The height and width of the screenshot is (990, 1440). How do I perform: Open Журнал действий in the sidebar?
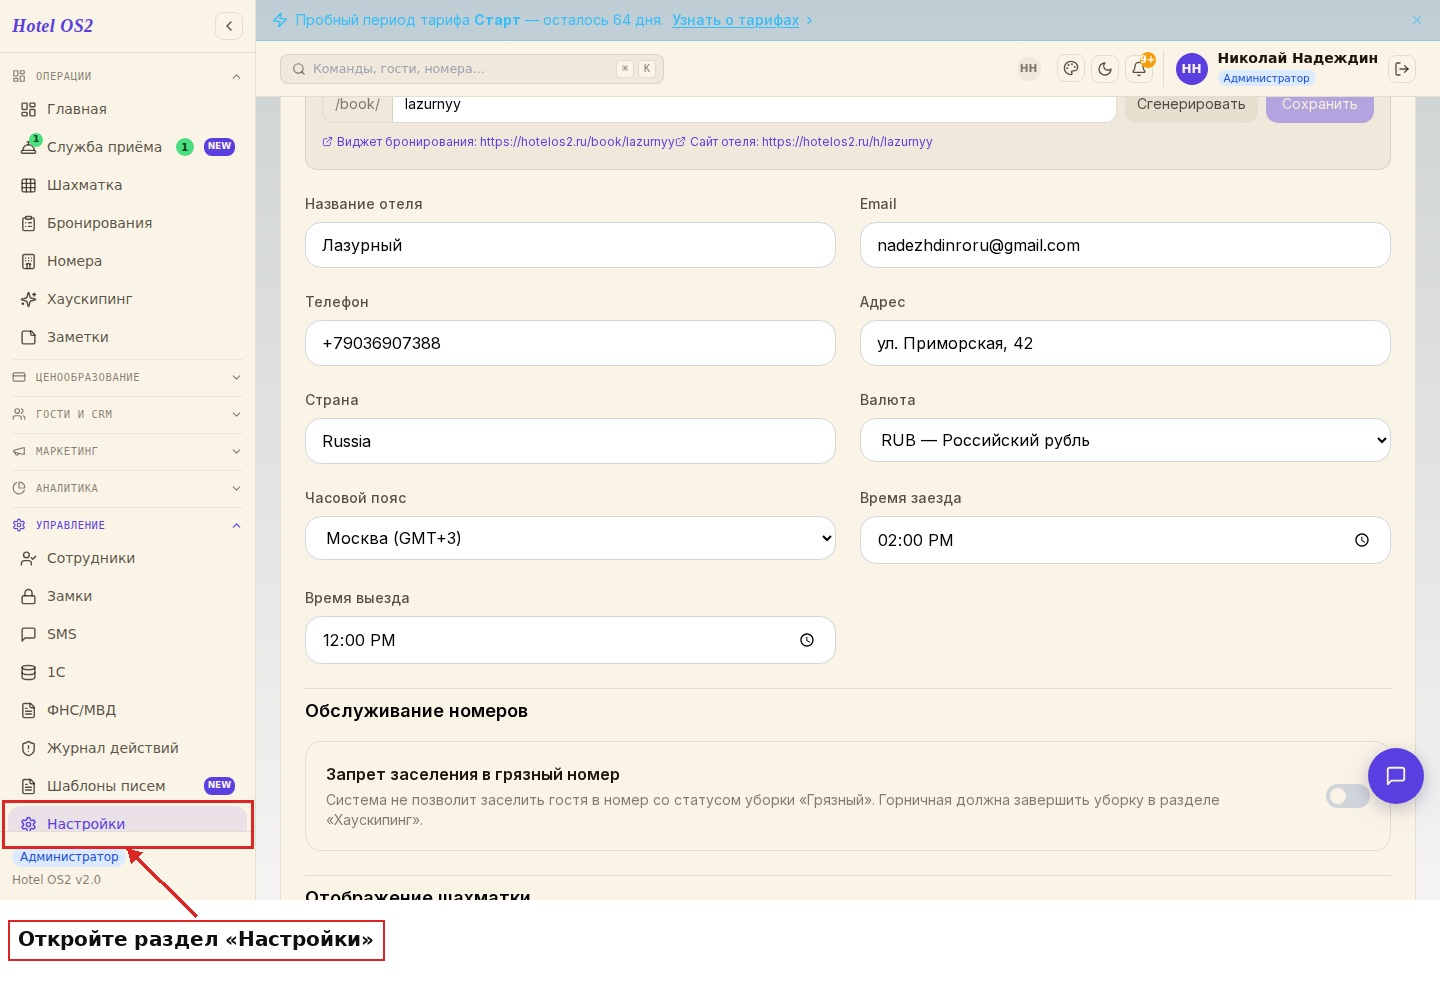[128, 748]
